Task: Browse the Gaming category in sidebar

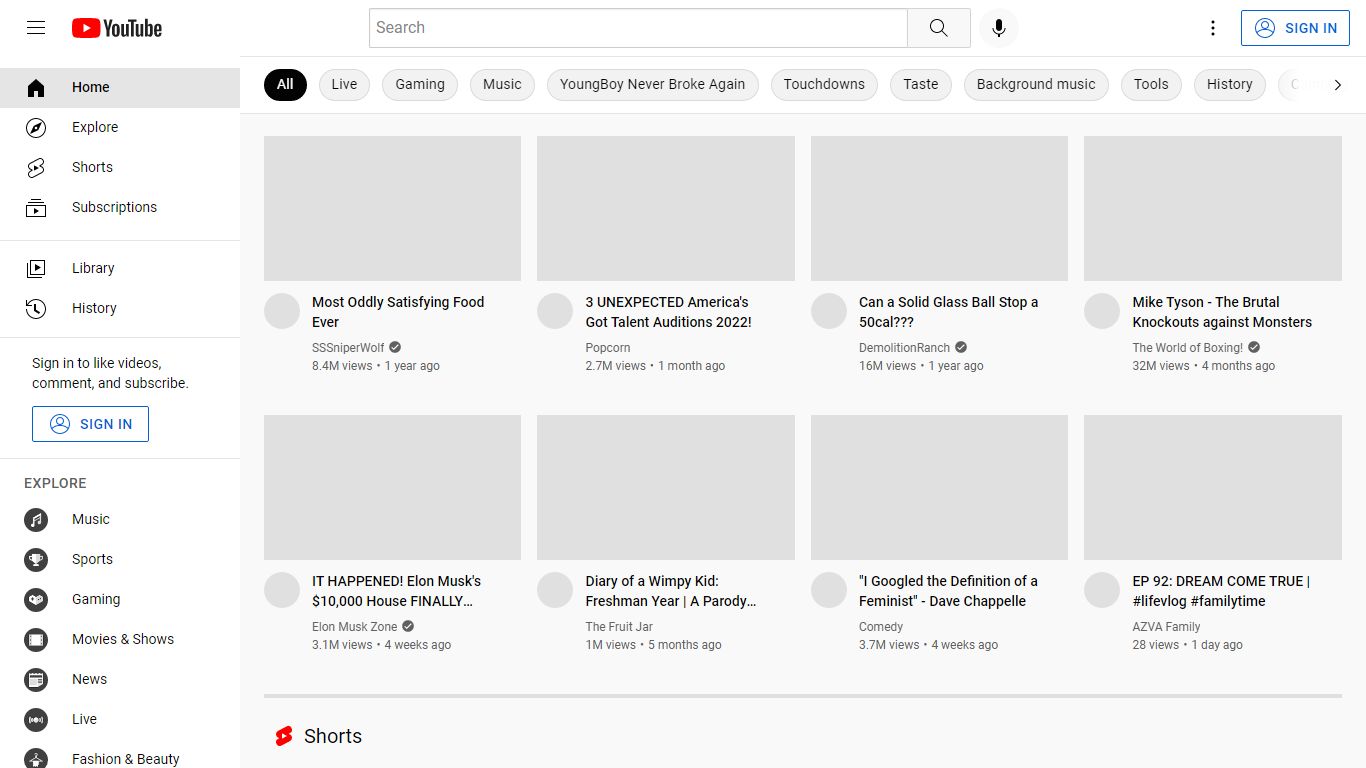Action: pyautogui.click(x=120, y=599)
